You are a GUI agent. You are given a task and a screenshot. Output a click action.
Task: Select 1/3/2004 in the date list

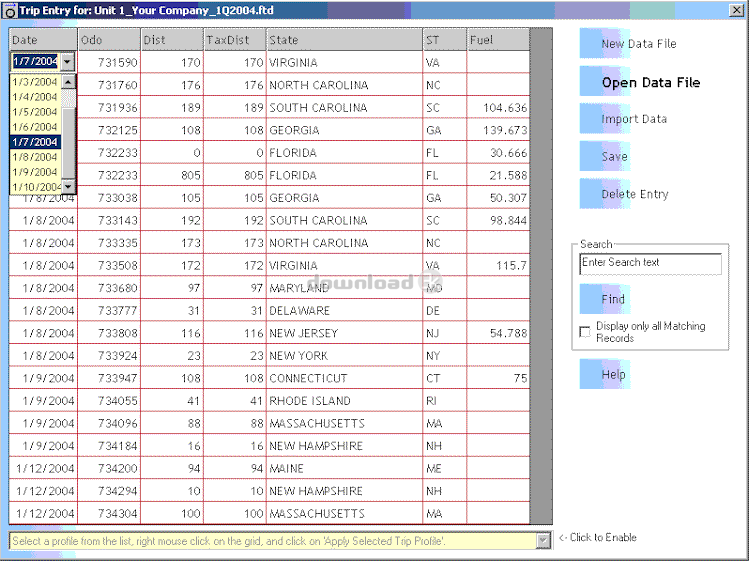[x=35, y=82]
